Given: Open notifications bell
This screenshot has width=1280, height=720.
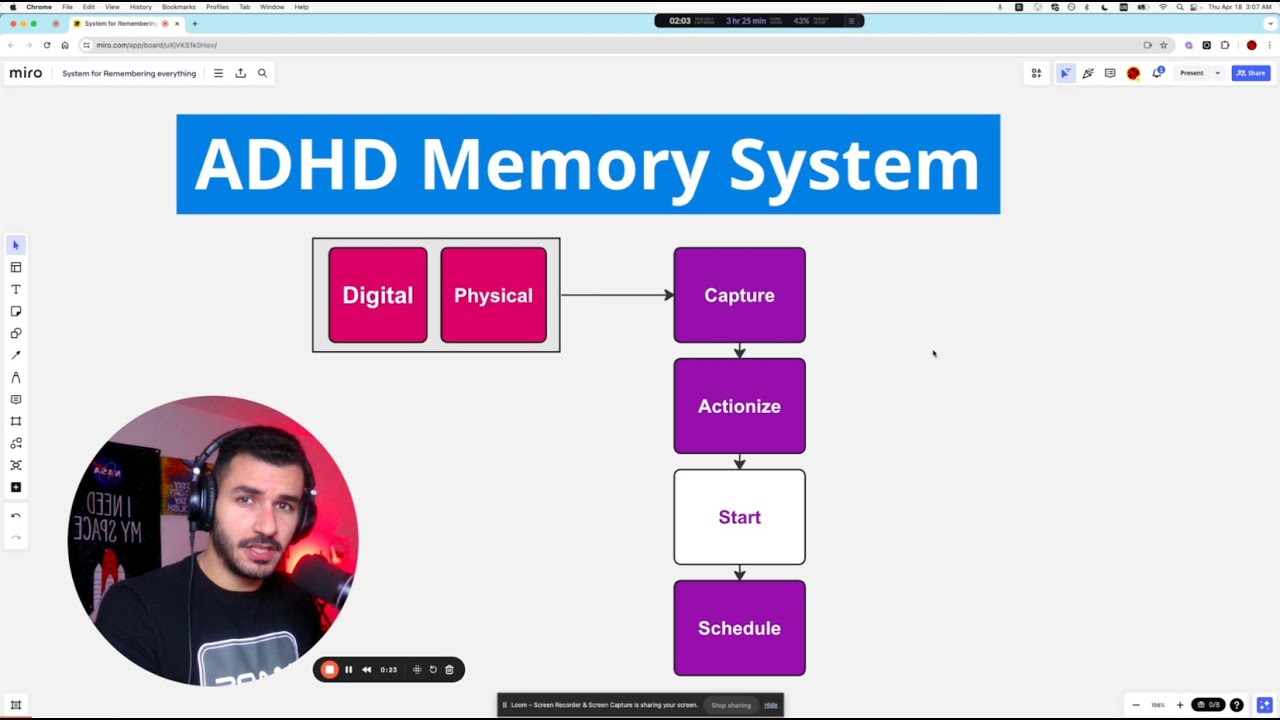Looking at the screenshot, I should 1158,73.
